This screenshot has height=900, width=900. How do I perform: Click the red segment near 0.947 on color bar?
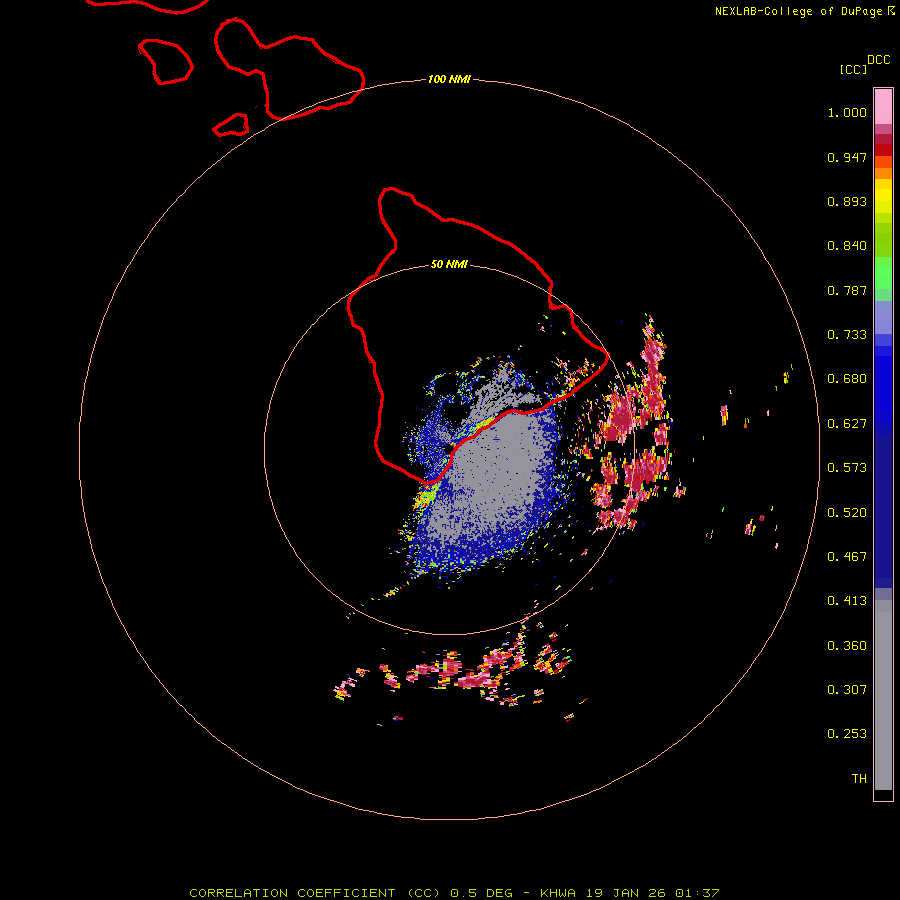click(x=883, y=150)
